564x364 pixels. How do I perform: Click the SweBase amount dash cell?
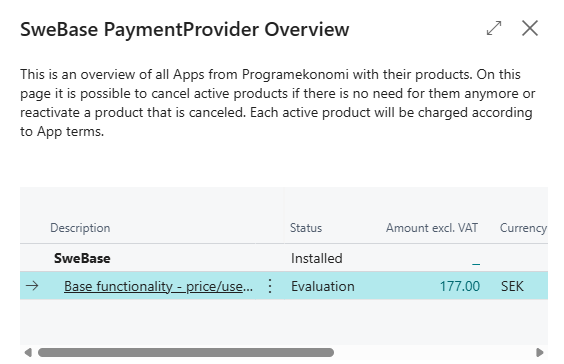click(x=476, y=264)
